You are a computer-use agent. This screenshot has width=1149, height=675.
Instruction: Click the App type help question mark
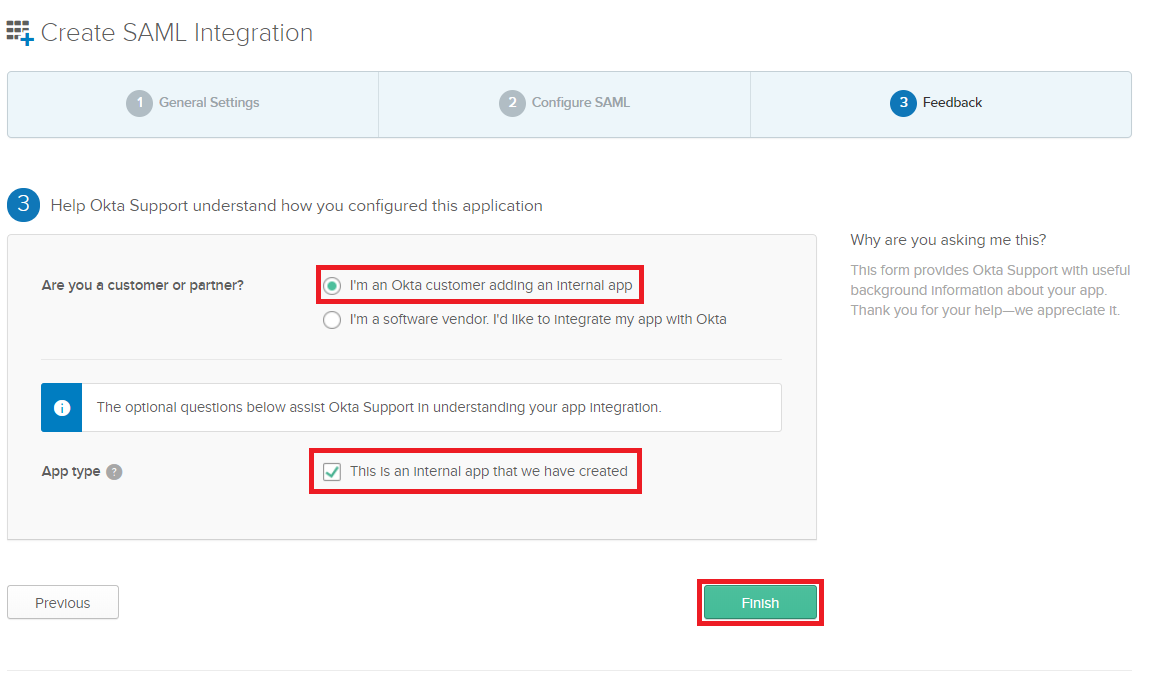click(114, 472)
